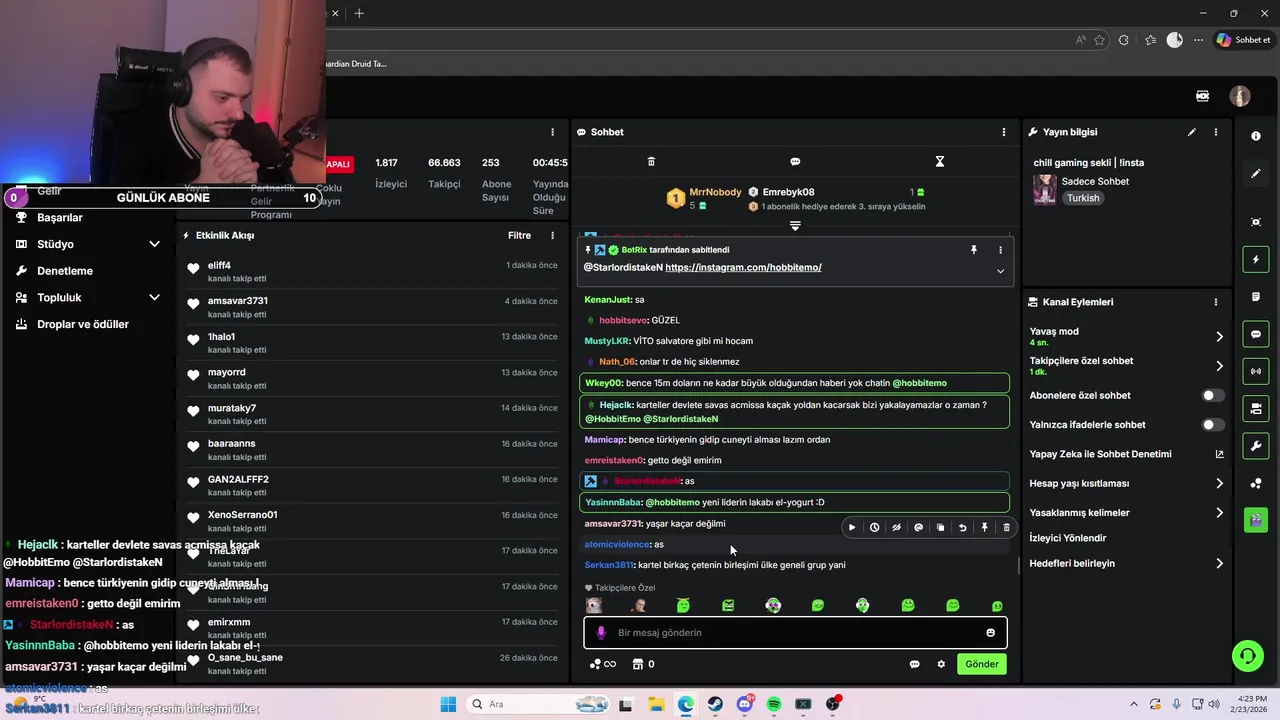Toggle Abonelere özel sohbet switch
Image resolution: width=1280 pixels, height=720 pixels.
pos(1212,395)
